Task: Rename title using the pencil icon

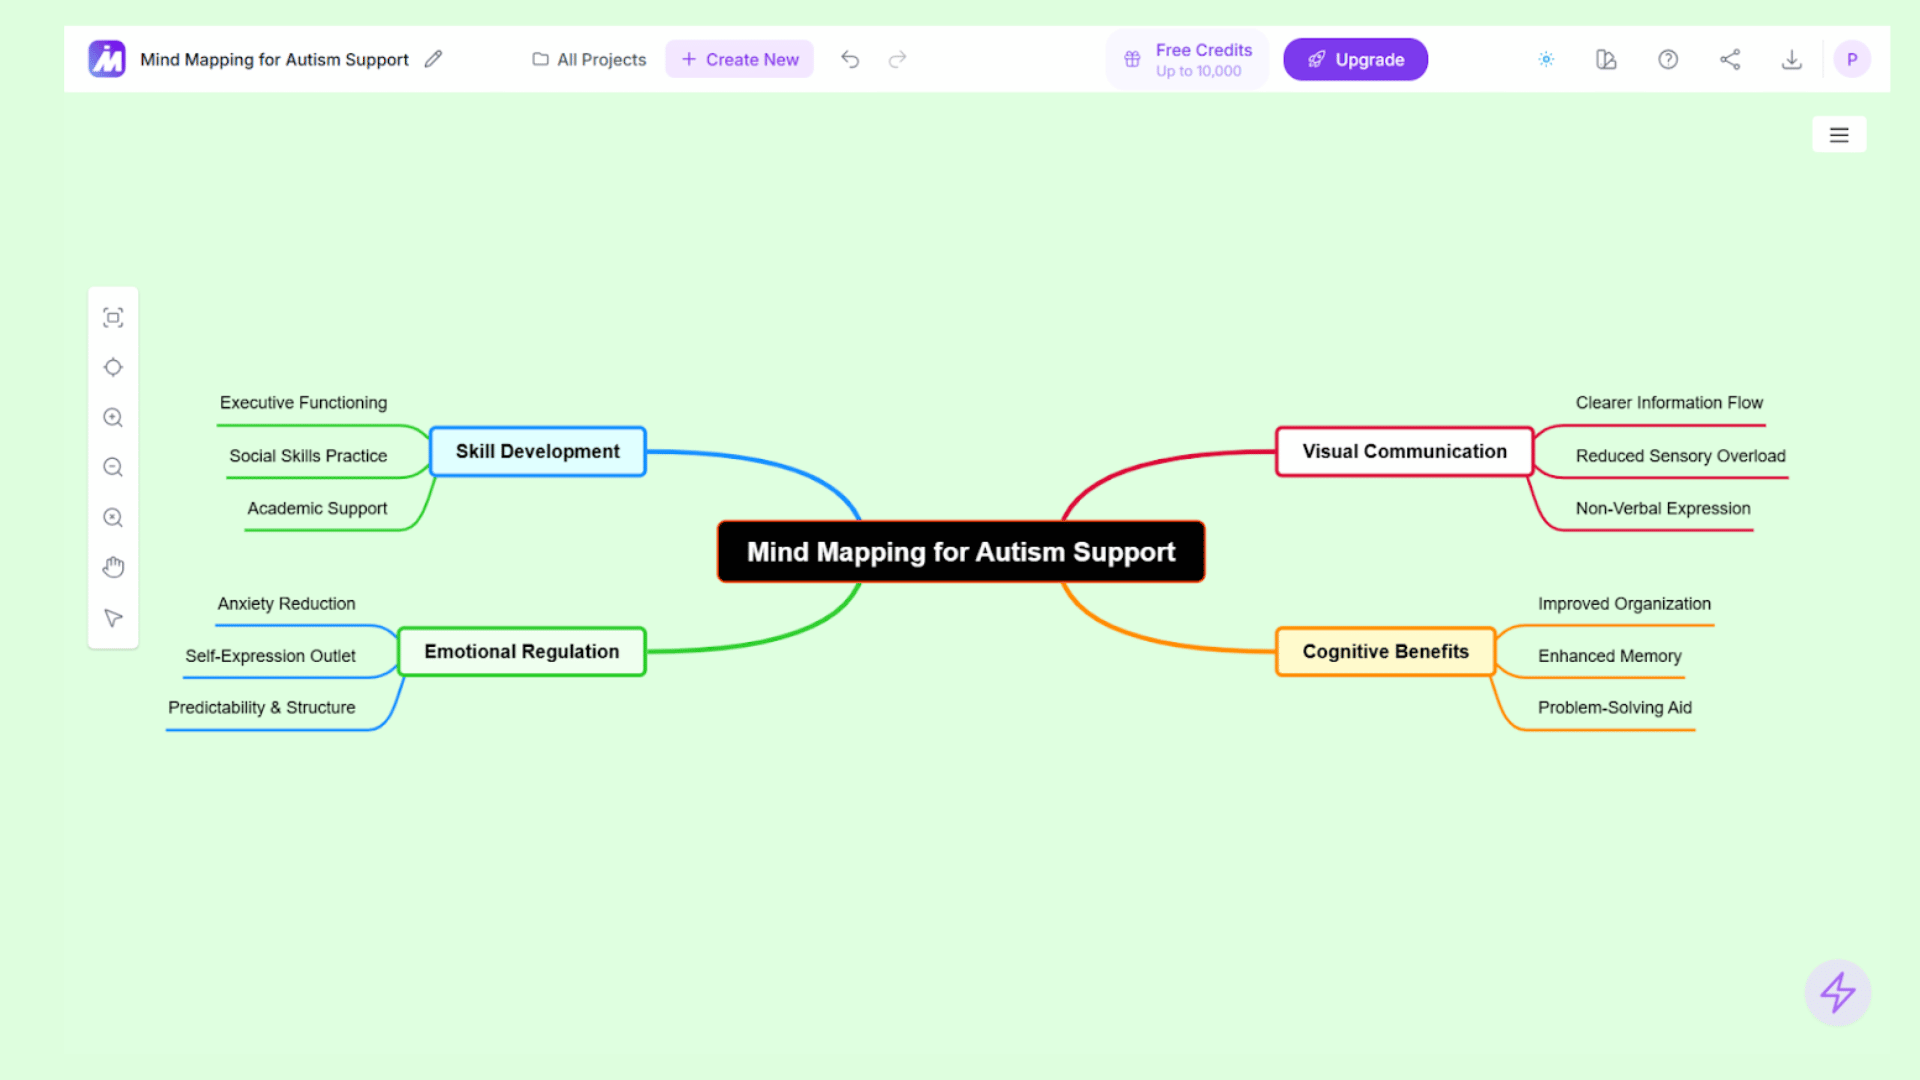Action: pyautogui.click(x=433, y=59)
